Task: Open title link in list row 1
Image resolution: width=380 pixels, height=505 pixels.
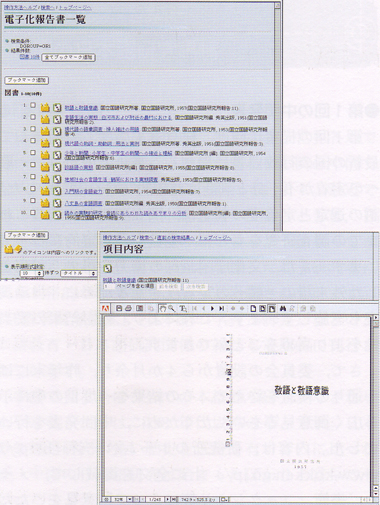Action: coord(81,108)
